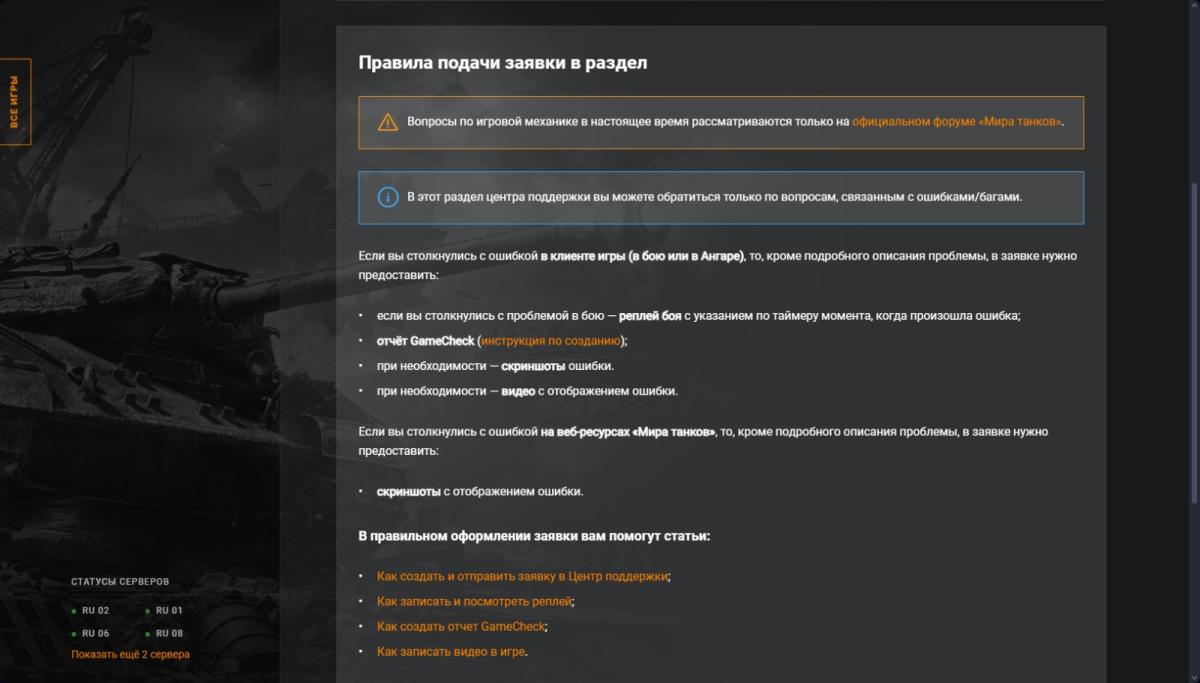This screenshot has height=683, width=1200.
Task: Click the green status dot beside RU 02
Action: click(x=74, y=611)
